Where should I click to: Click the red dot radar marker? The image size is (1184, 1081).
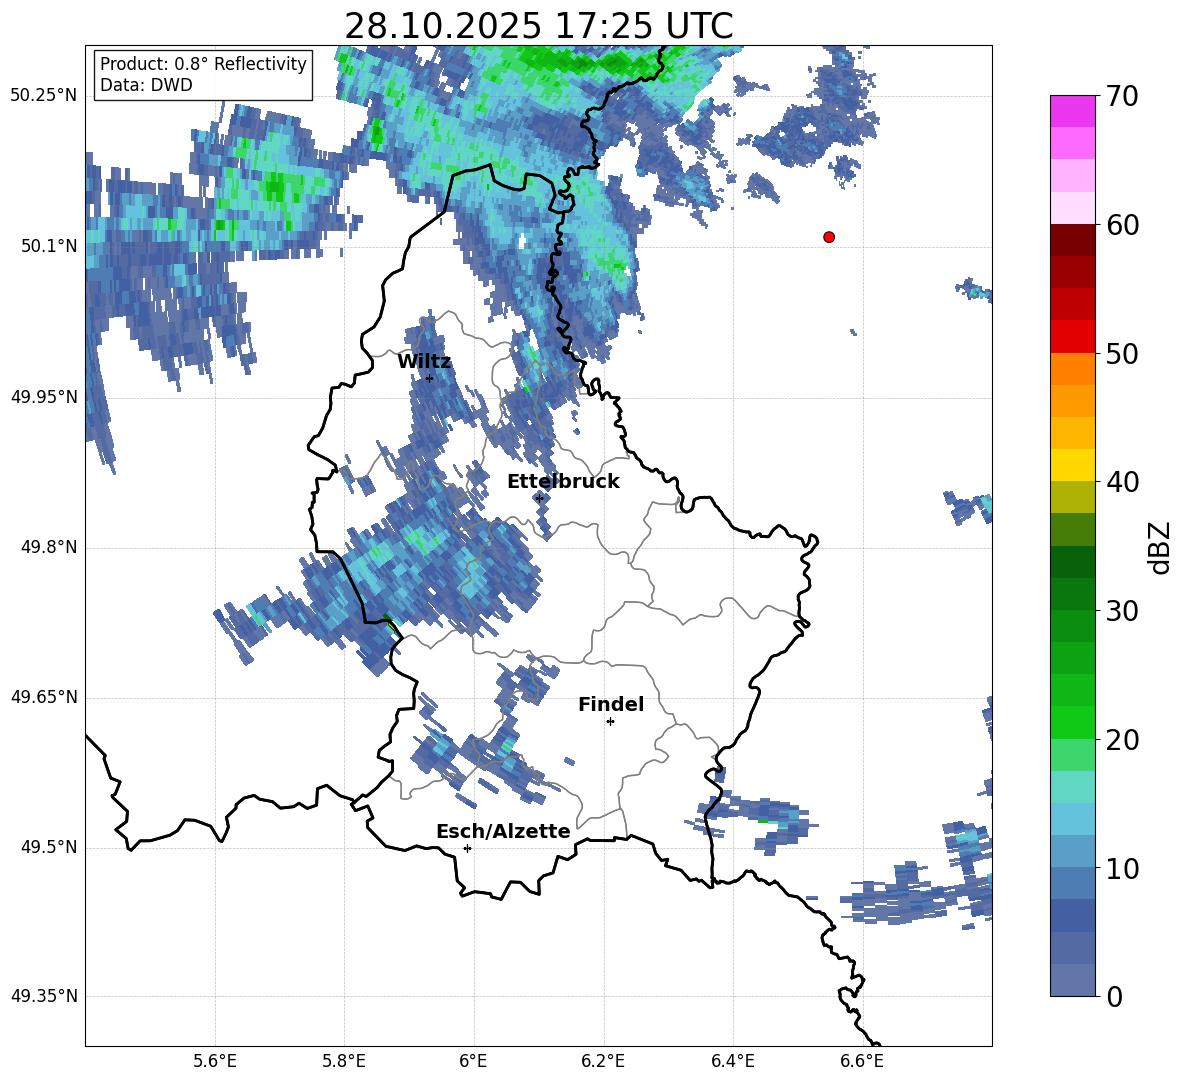click(828, 237)
